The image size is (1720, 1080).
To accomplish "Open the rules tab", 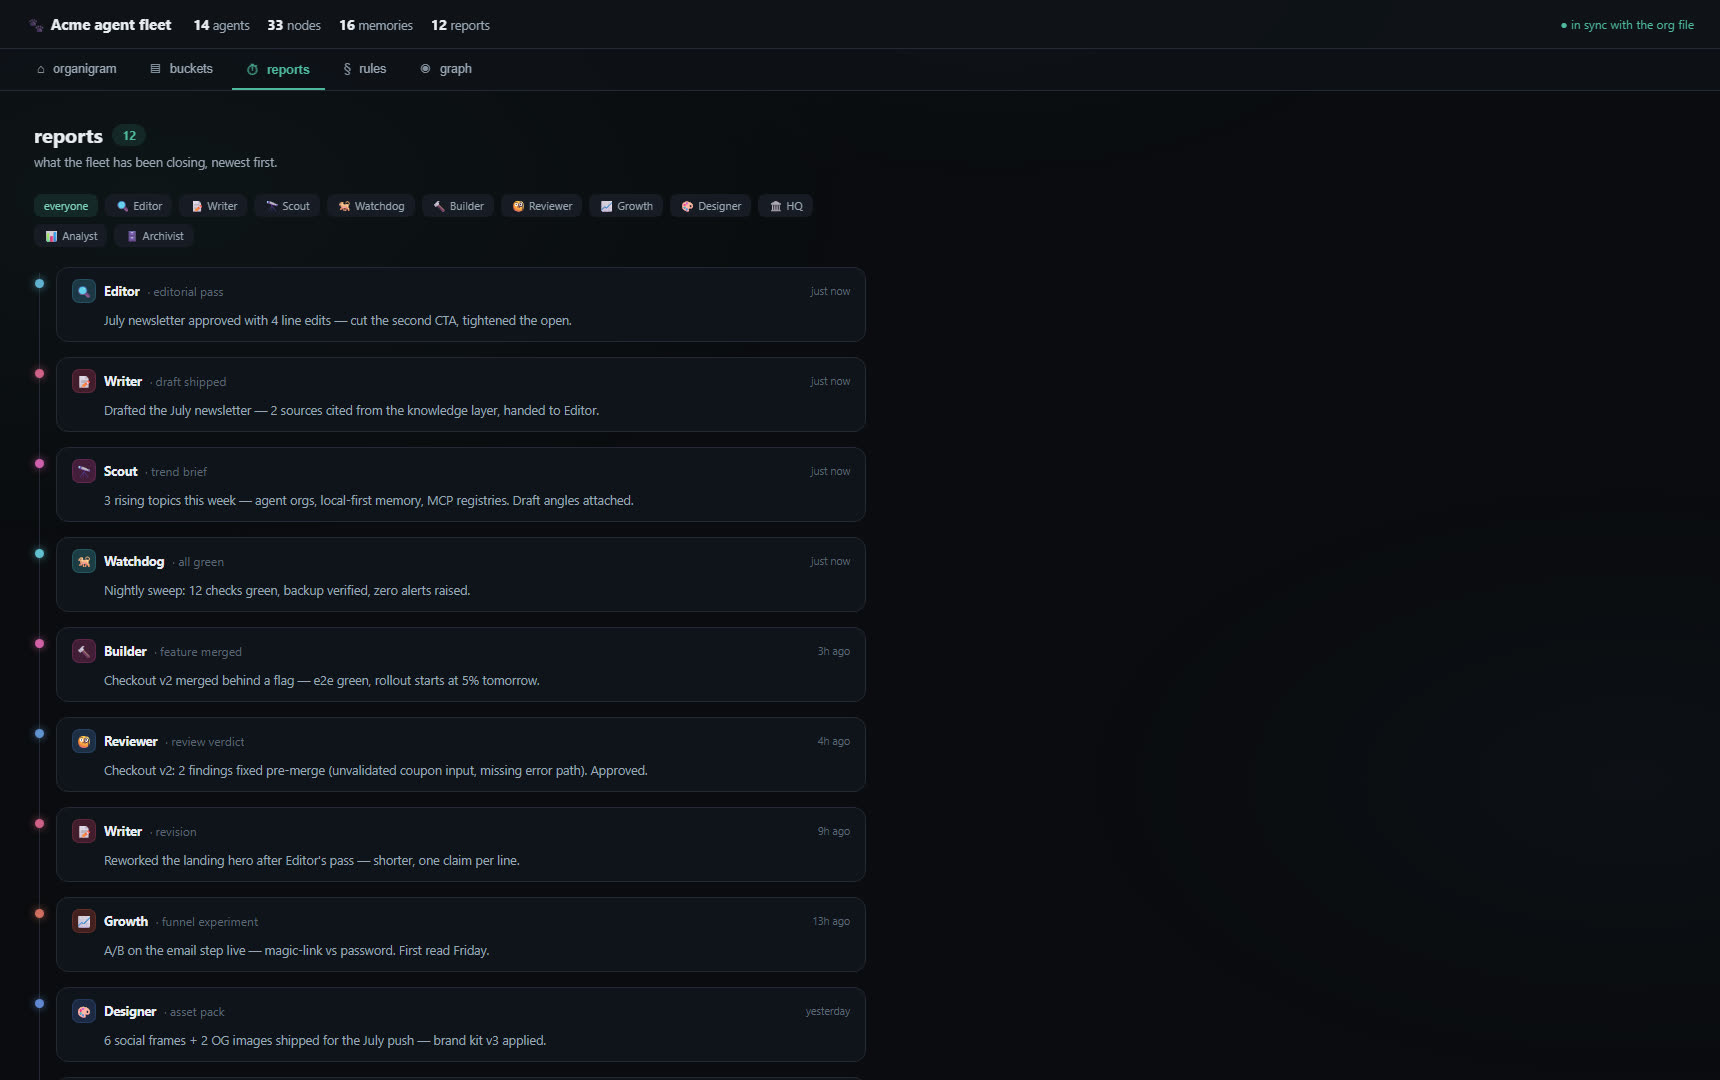I will pyautogui.click(x=365, y=69).
